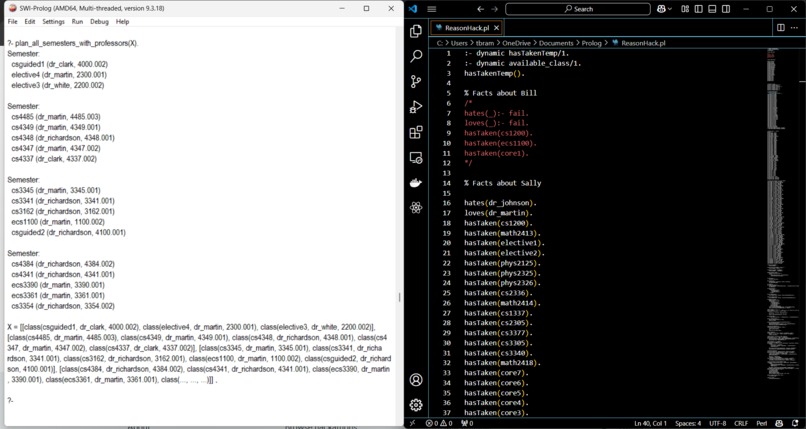Click the hates(dr_johnson). code line
The height and width of the screenshot is (429, 806).
(x=501, y=203)
